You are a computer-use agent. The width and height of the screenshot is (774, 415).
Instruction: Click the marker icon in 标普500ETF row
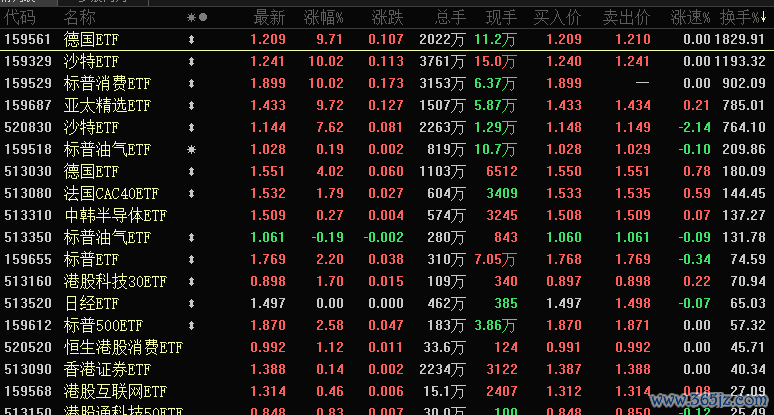[x=192, y=325]
